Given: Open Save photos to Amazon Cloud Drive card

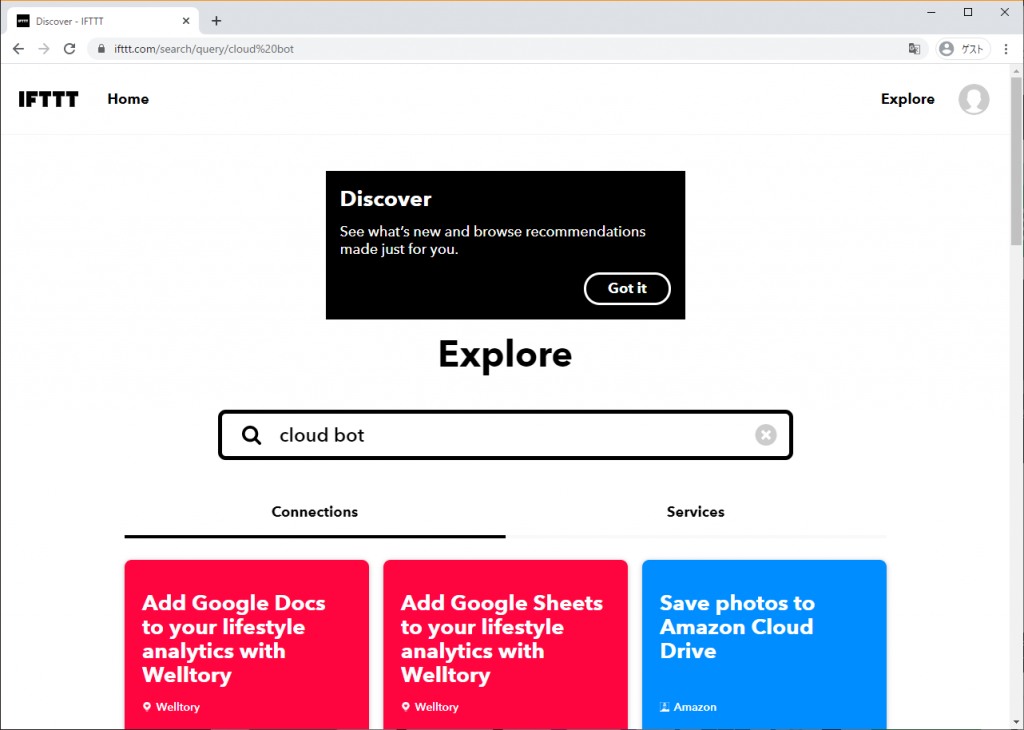Looking at the screenshot, I should tap(764, 644).
